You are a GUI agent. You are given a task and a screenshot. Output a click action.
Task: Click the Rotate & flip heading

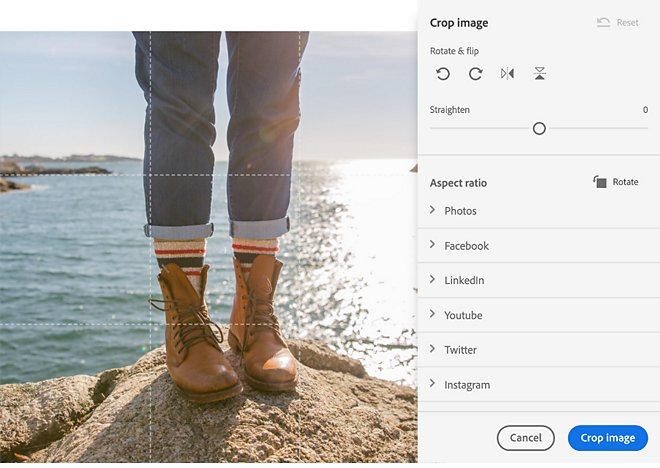[x=454, y=51]
